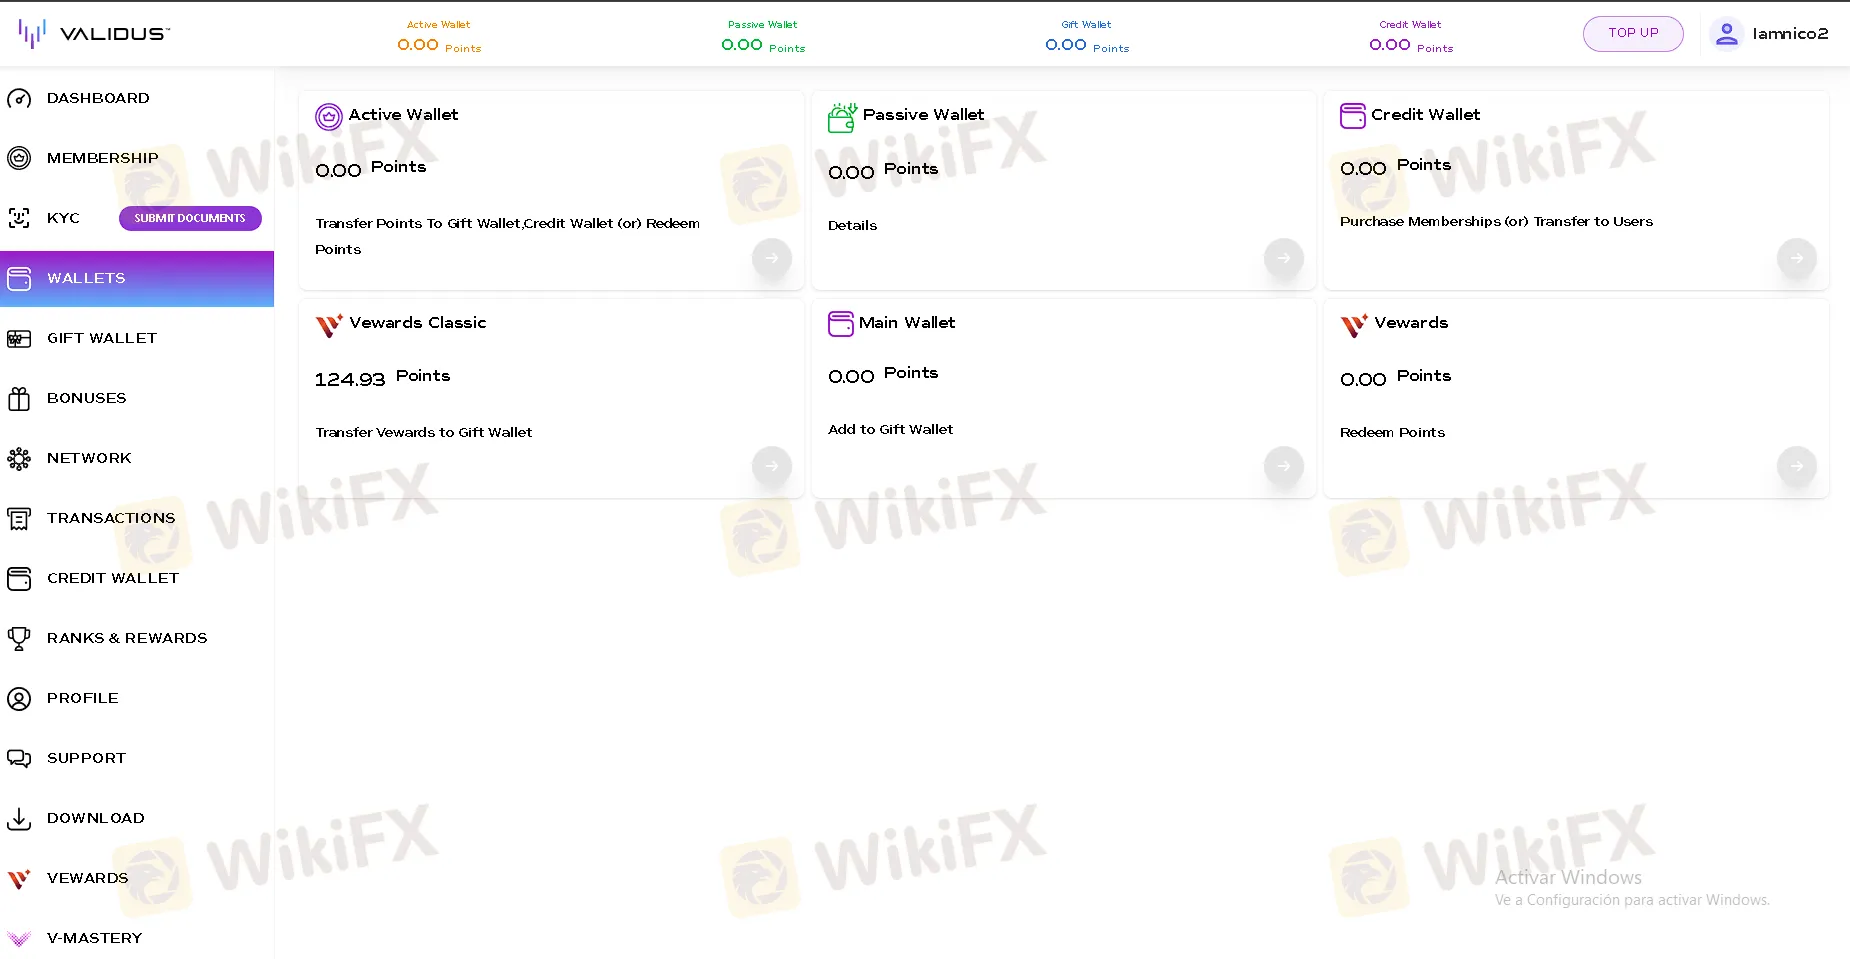Image resolution: width=1850 pixels, height=959 pixels.
Task: Click the Profile person icon
Action: (19, 698)
